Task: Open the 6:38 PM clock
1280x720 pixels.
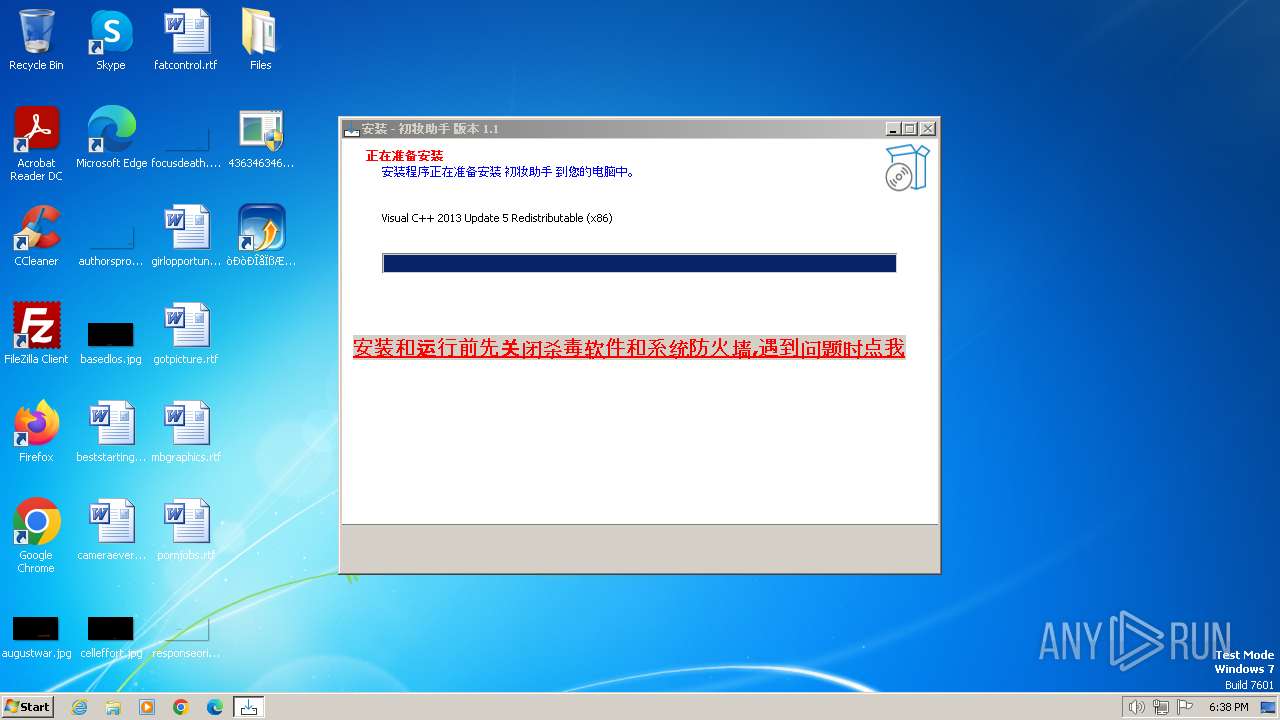Action: click(1228, 707)
